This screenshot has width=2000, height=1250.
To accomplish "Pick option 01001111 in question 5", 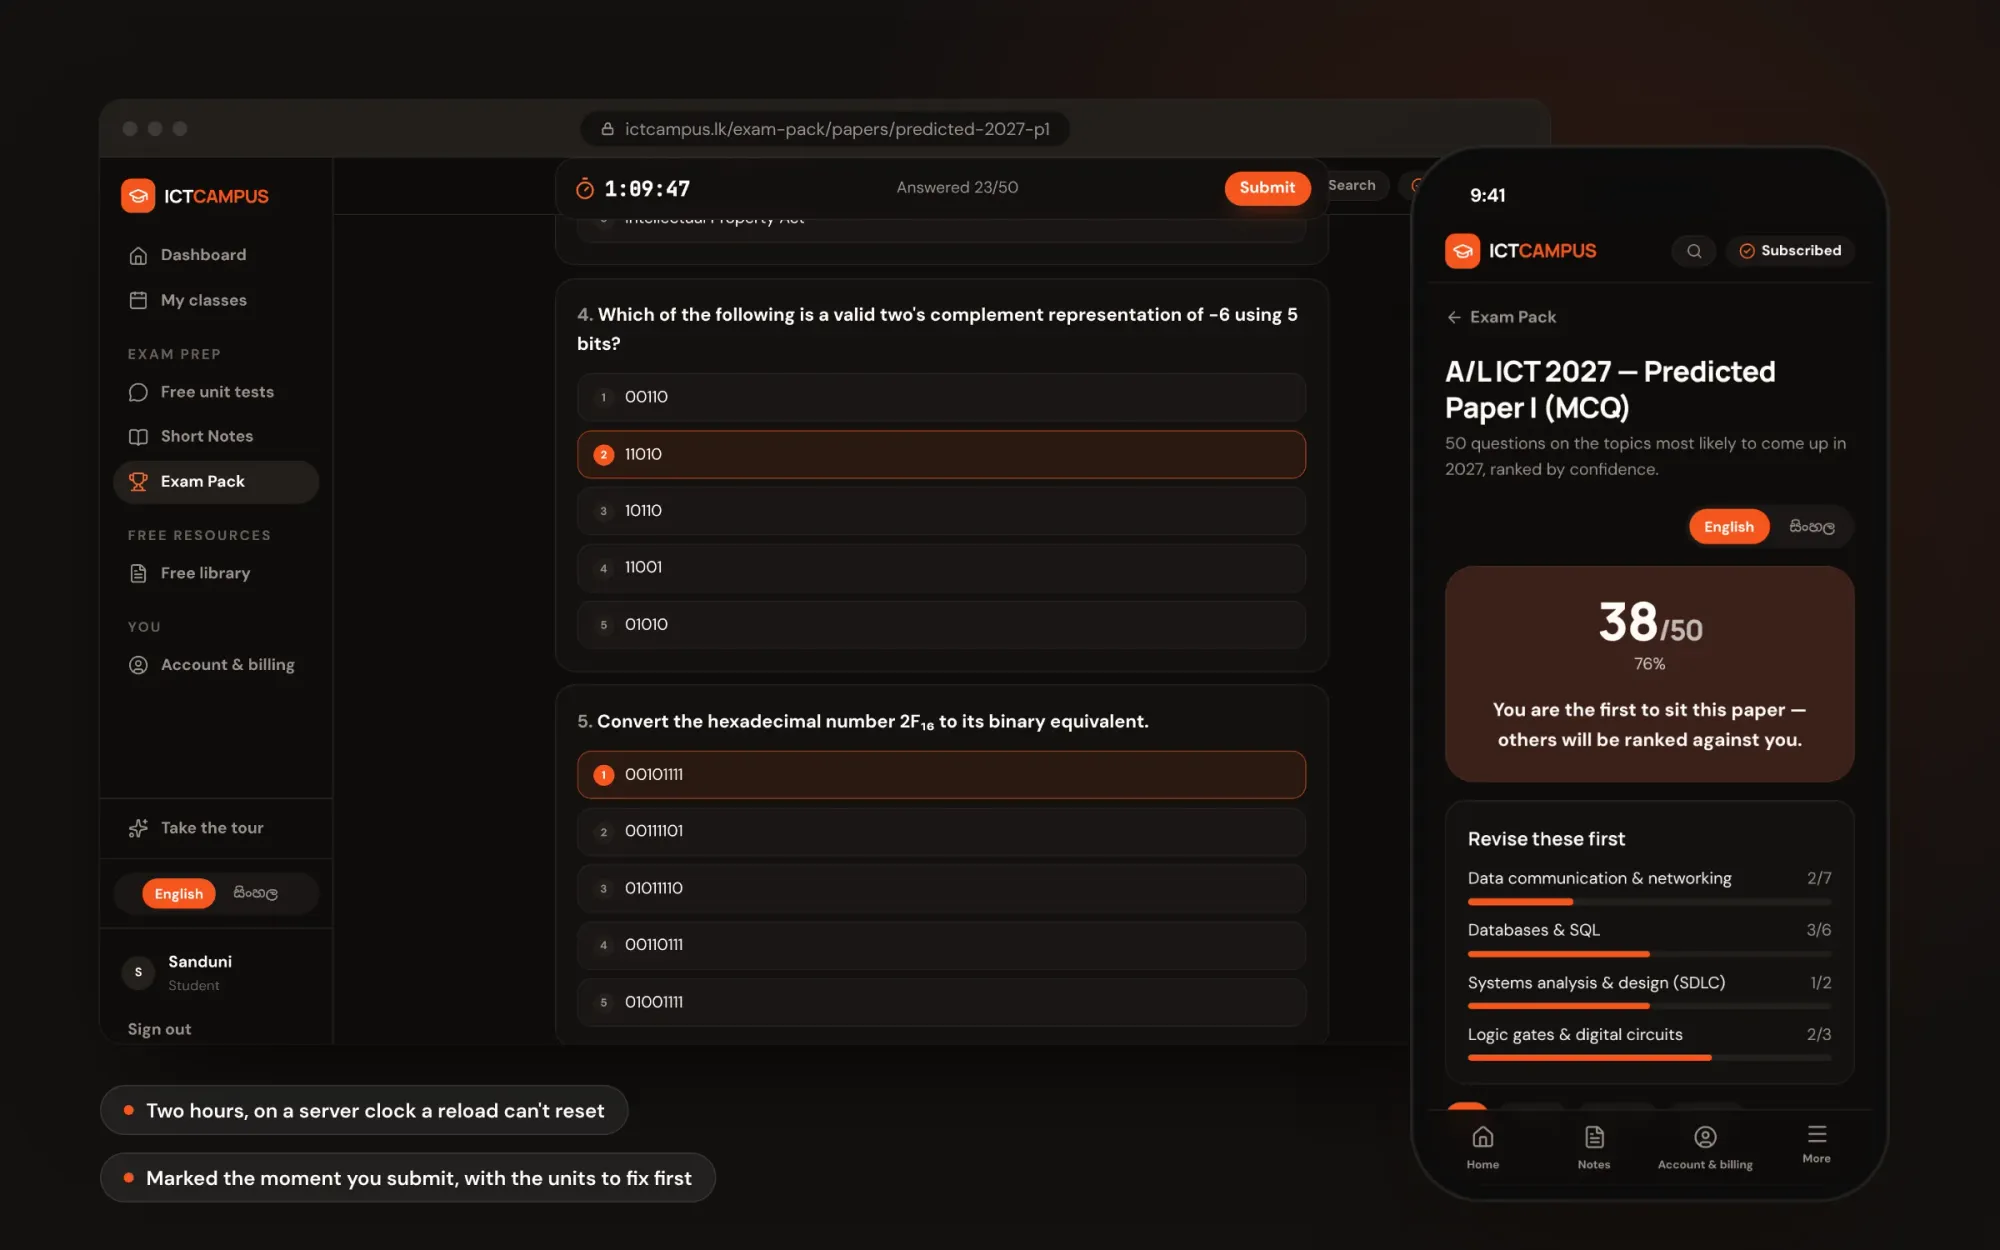I will pos(941,1002).
